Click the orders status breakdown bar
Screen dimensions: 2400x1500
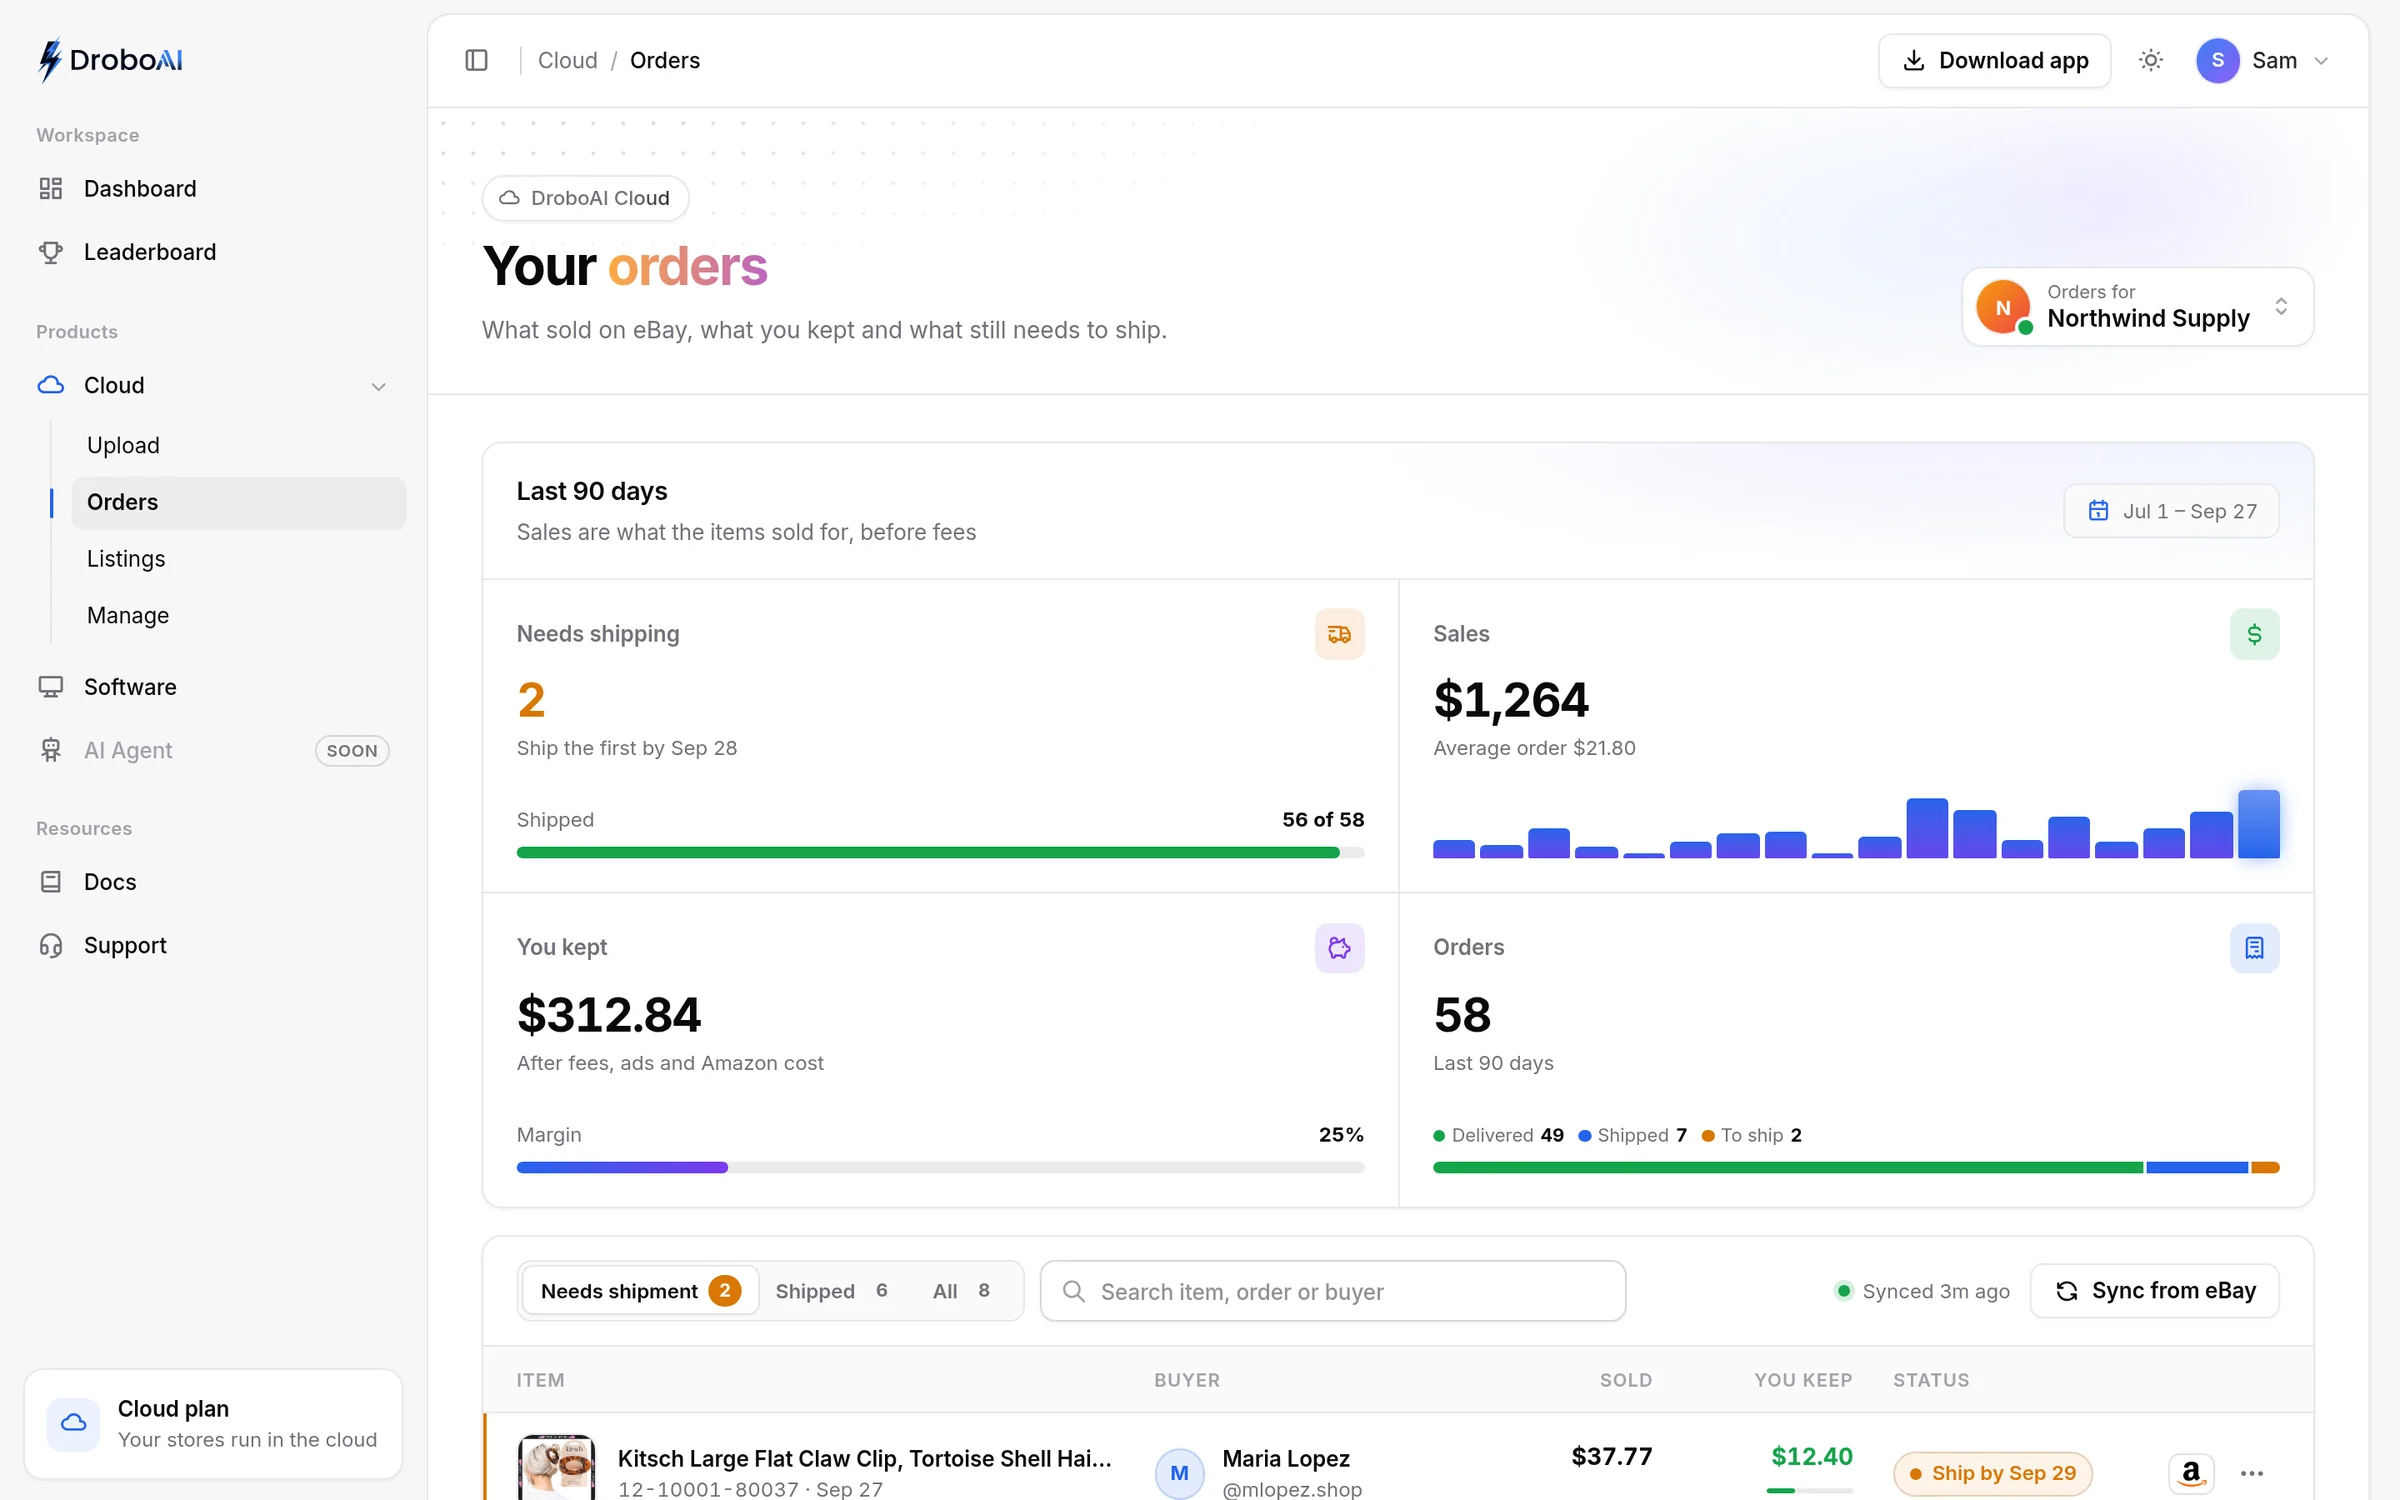click(1856, 1167)
